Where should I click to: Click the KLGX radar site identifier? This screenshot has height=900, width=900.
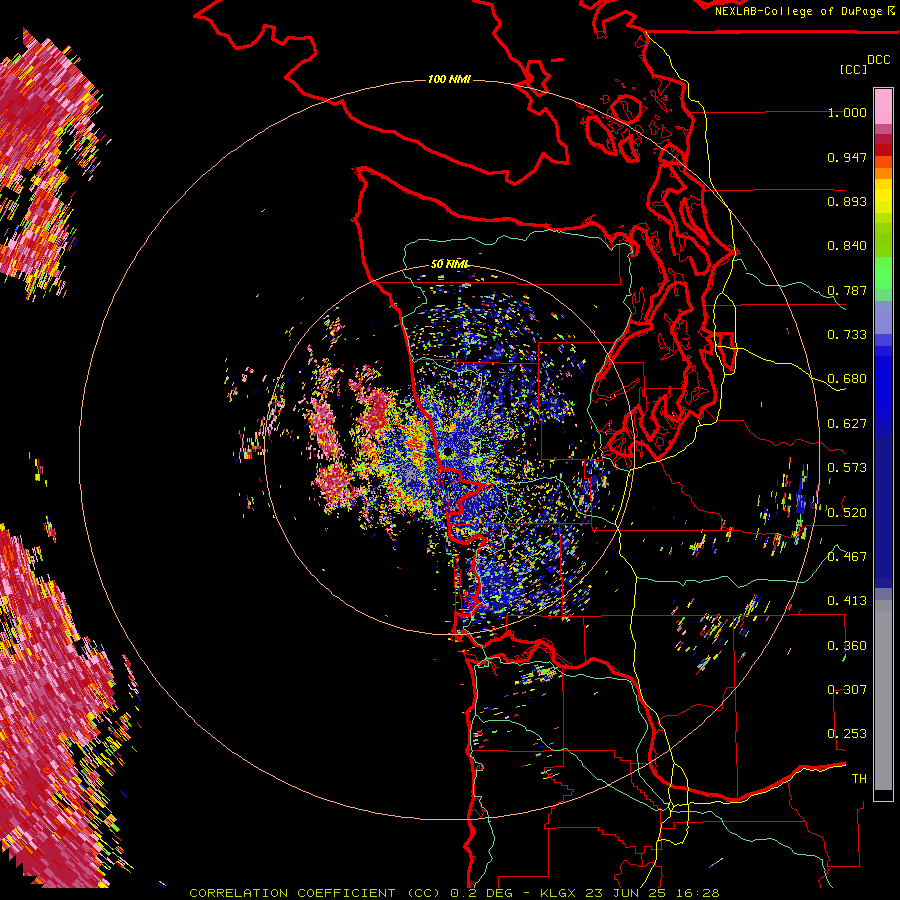(557, 893)
